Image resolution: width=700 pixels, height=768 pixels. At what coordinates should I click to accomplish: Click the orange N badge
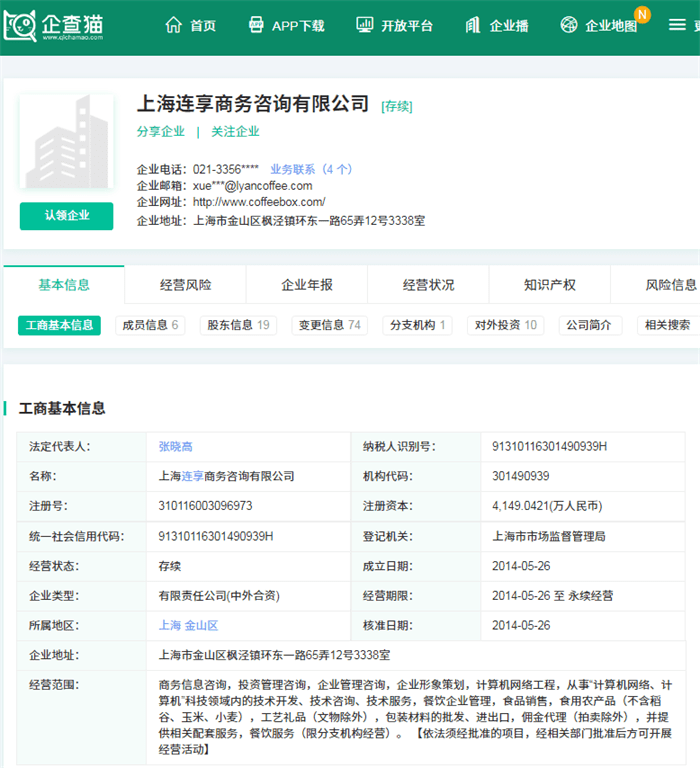pos(642,15)
